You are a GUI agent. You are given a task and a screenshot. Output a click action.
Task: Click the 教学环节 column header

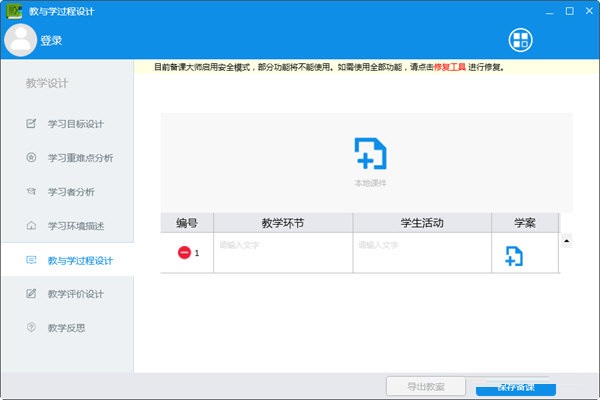pos(283,223)
